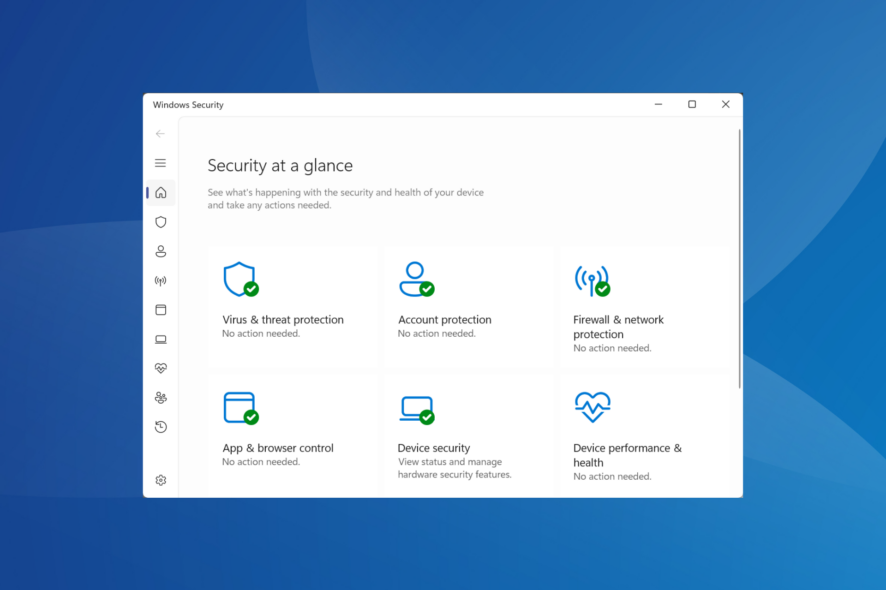The width and height of the screenshot is (886, 590).
Task: Click the 'See what's happening with the security' description
Action: (345, 199)
